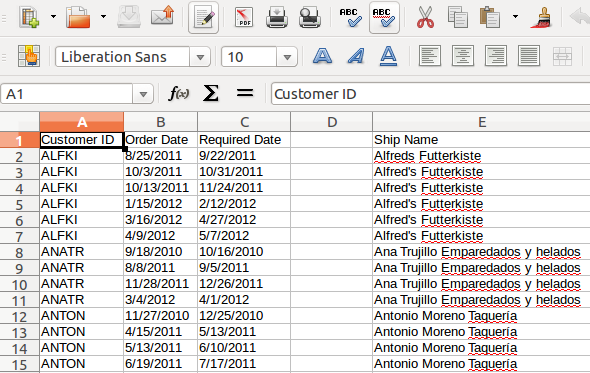Select order date 6/19/2011
The height and width of the screenshot is (373, 590).
tap(161, 364)
